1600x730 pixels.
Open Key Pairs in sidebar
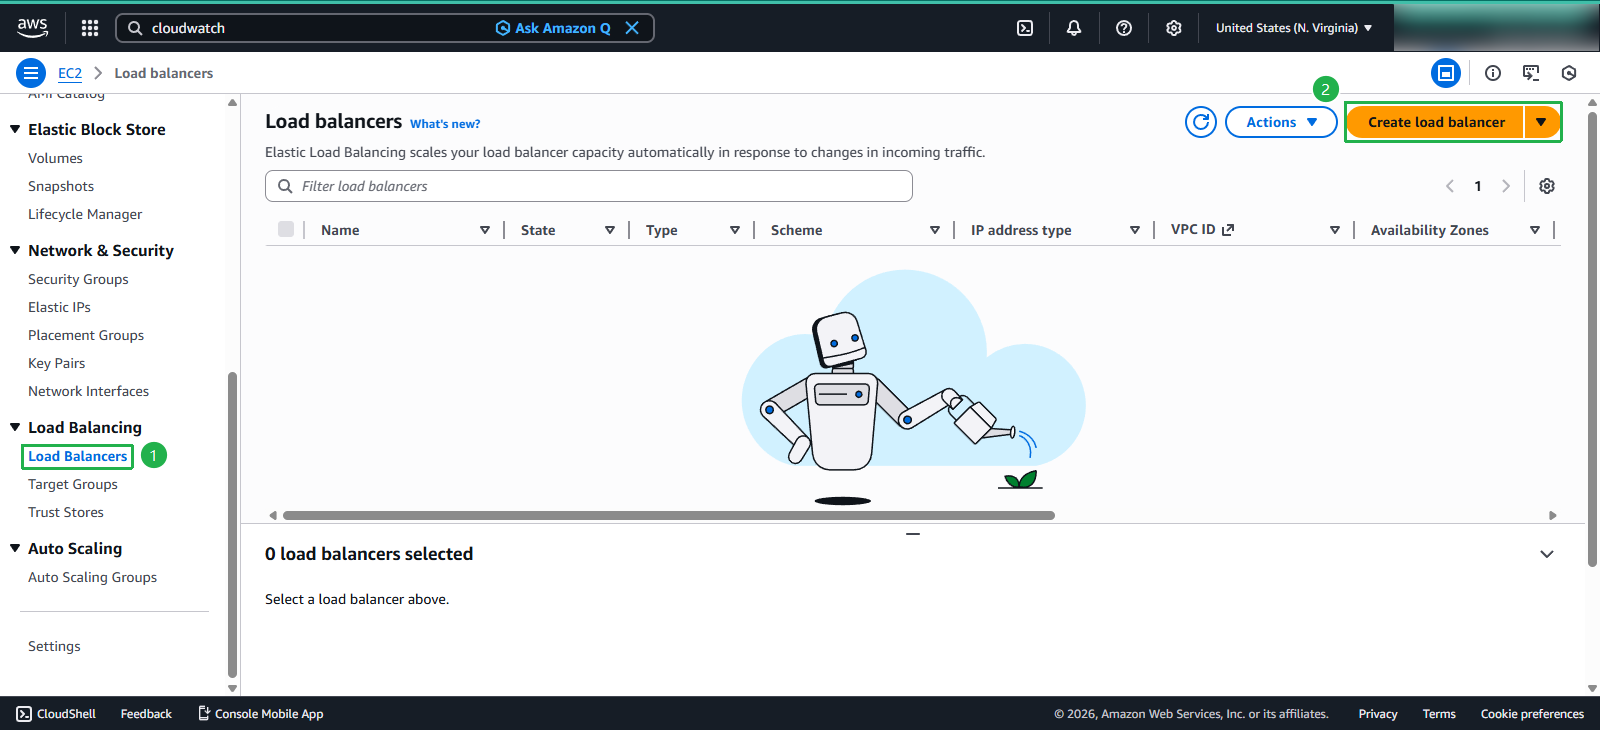pyautogui.click(x=56, y=363)
